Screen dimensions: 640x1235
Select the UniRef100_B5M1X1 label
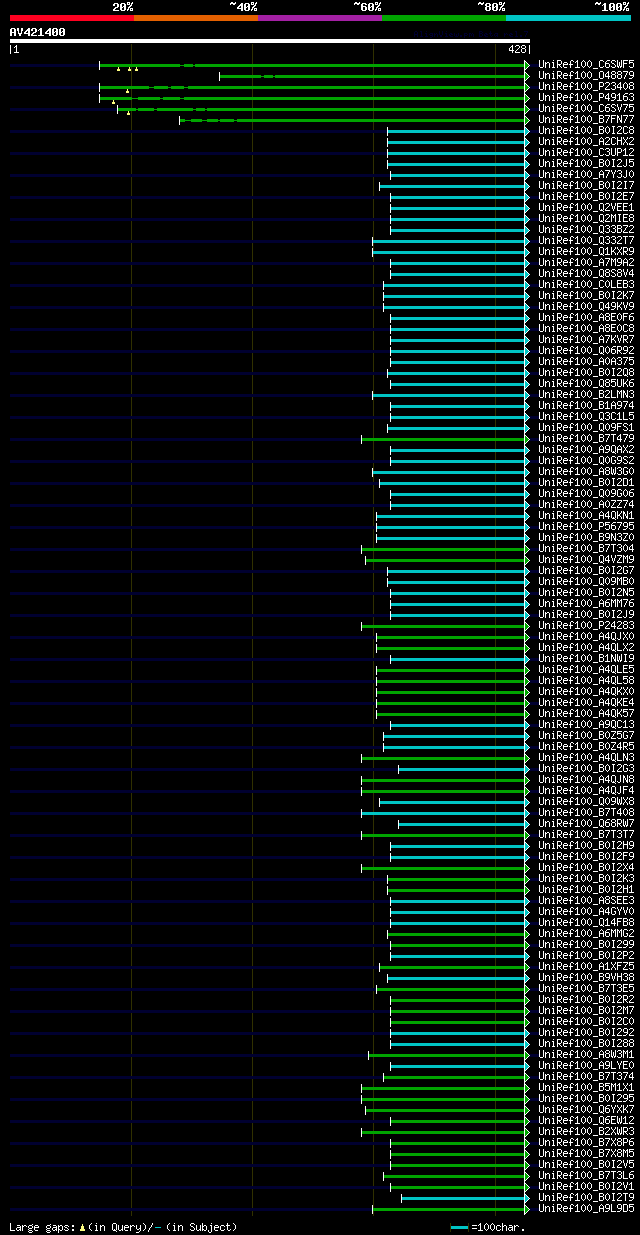(x=586, y=1087)
